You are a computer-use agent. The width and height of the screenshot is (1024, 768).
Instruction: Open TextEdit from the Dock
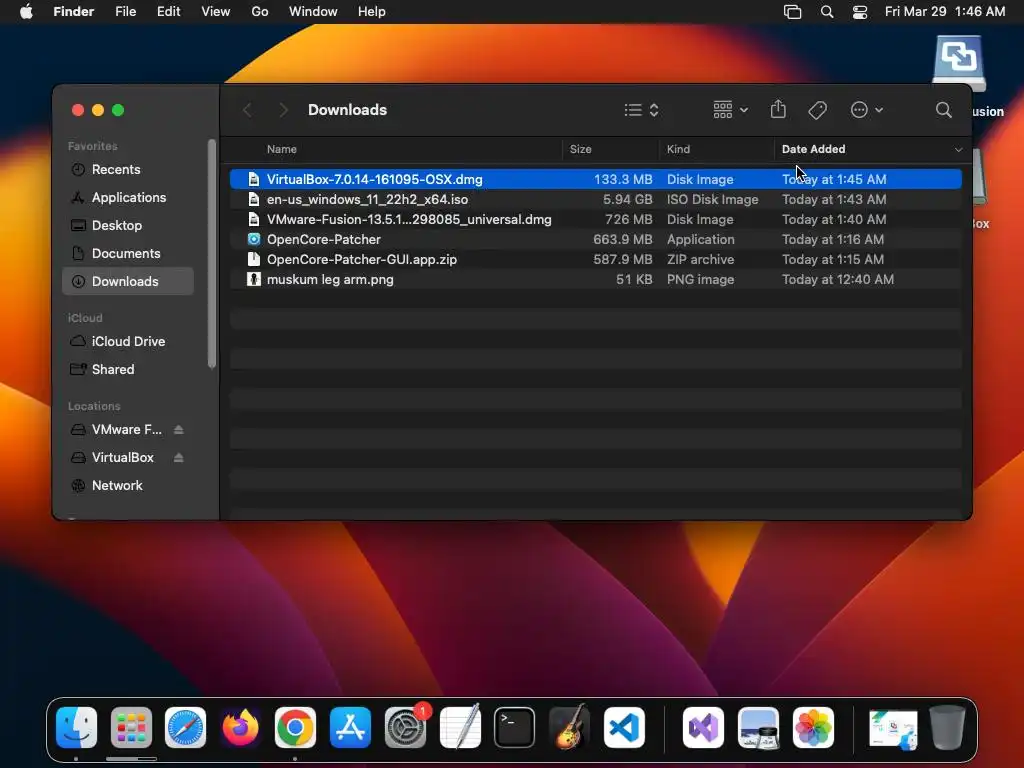pyautogui.click(x=460, y=728)
